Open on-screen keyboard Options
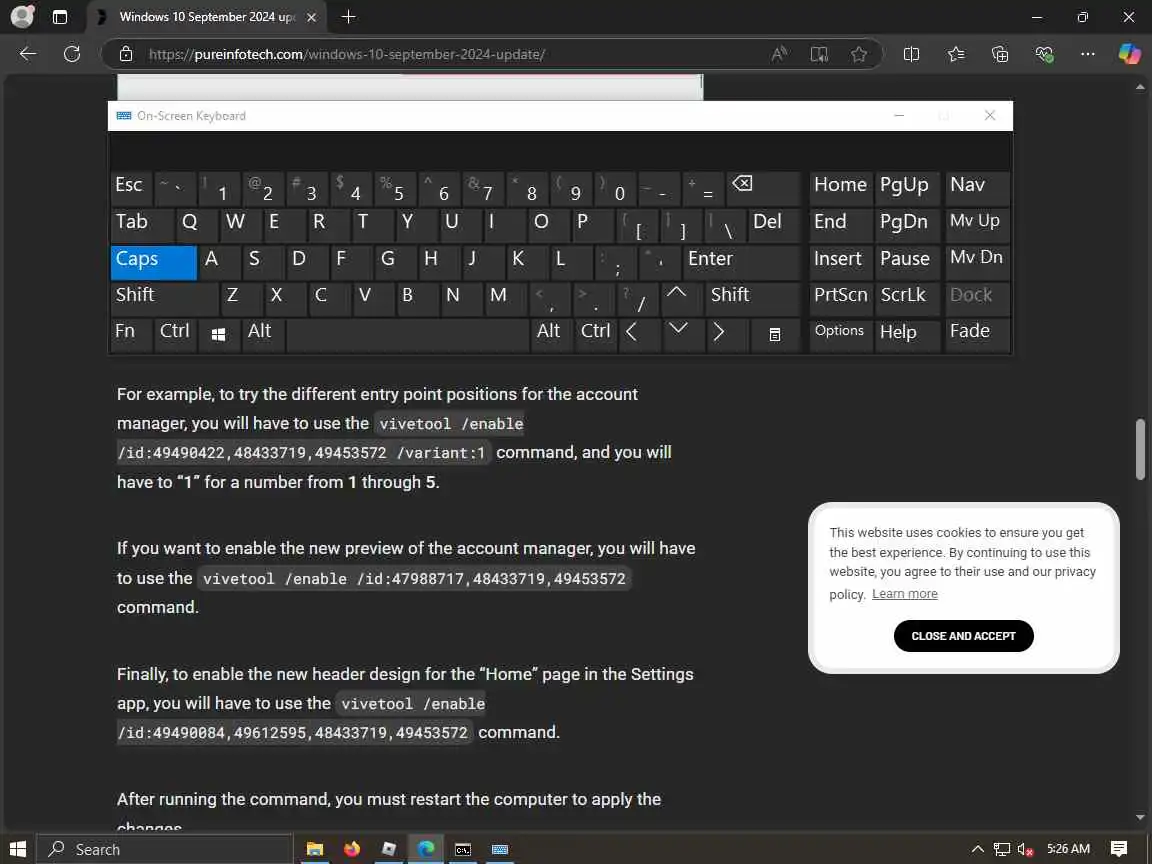This screenshot has width=1152, height=864. coord(840,334)
